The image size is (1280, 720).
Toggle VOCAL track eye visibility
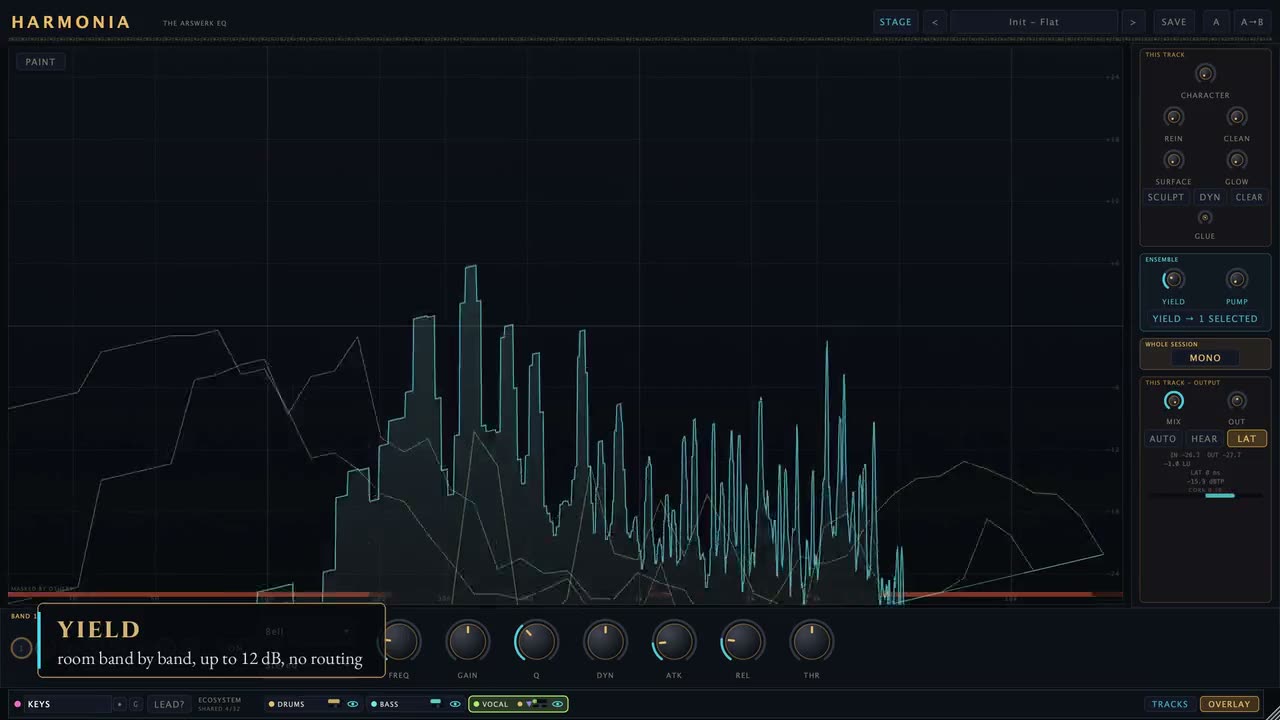tap(557, 704)
